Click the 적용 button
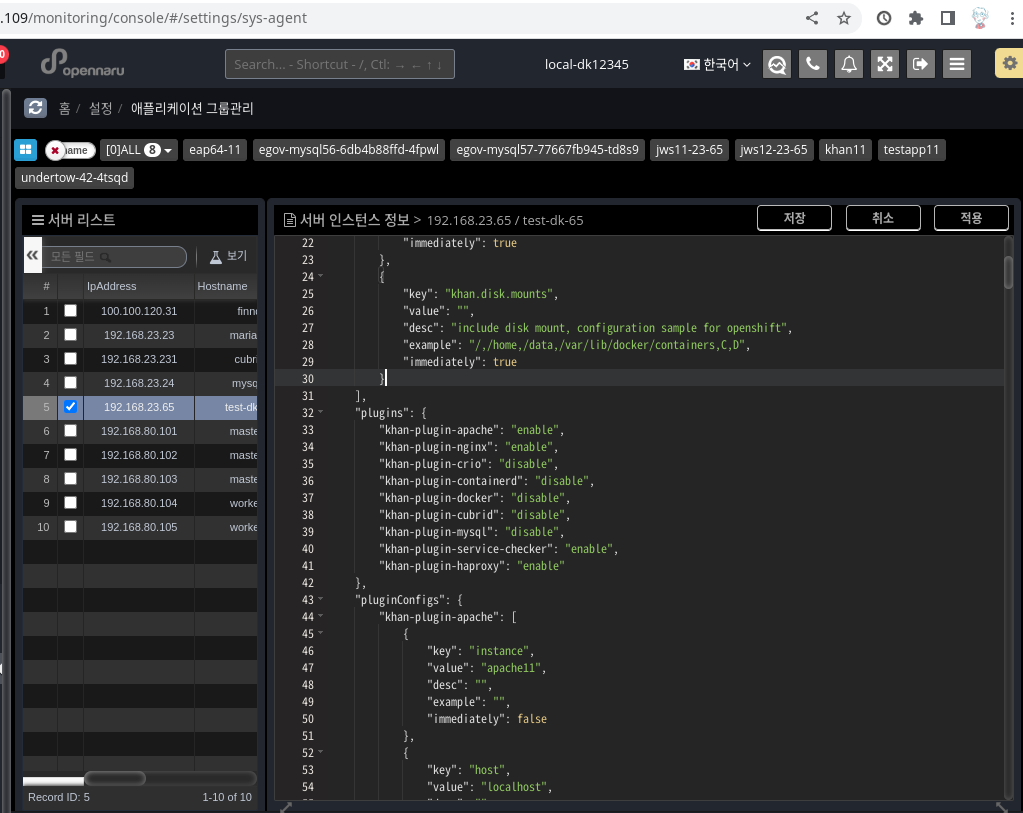 coord(971,217)
